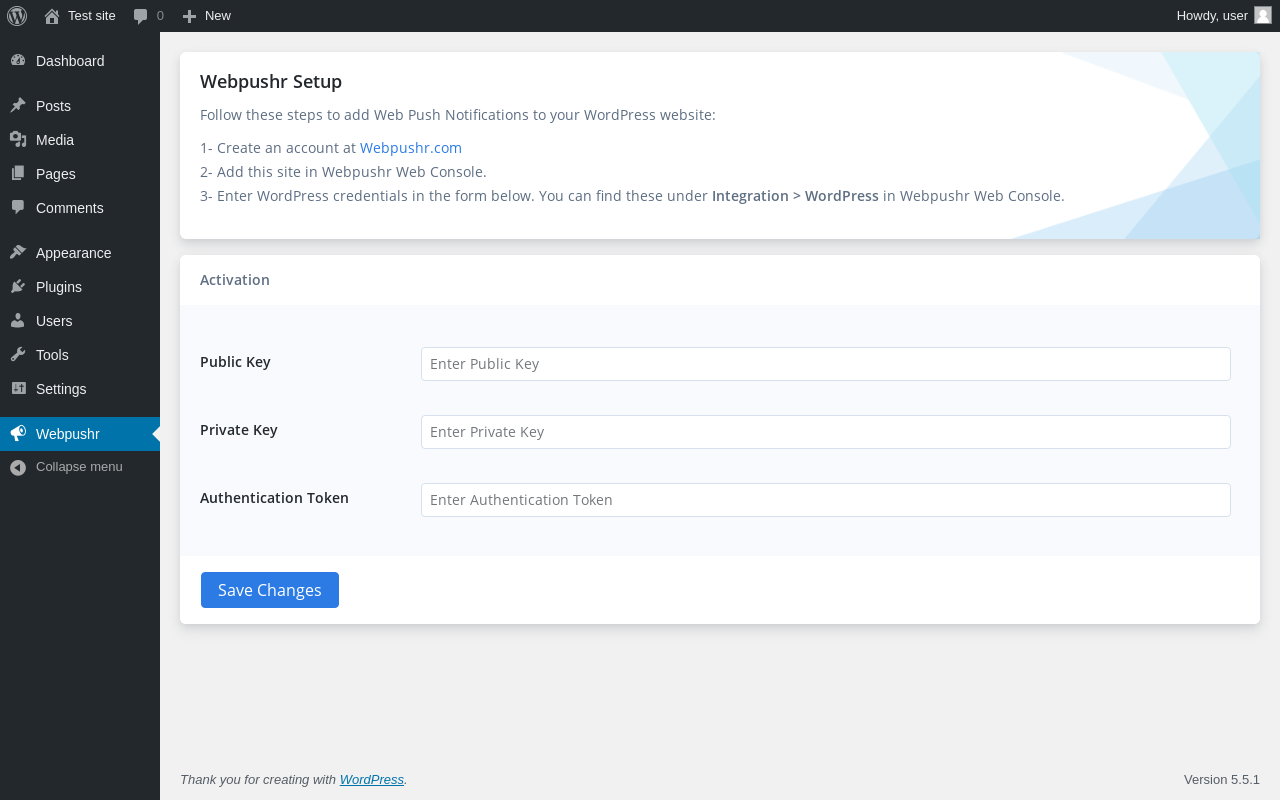
Task: Click the Webpushr megaphone icon
Action: 18,433
